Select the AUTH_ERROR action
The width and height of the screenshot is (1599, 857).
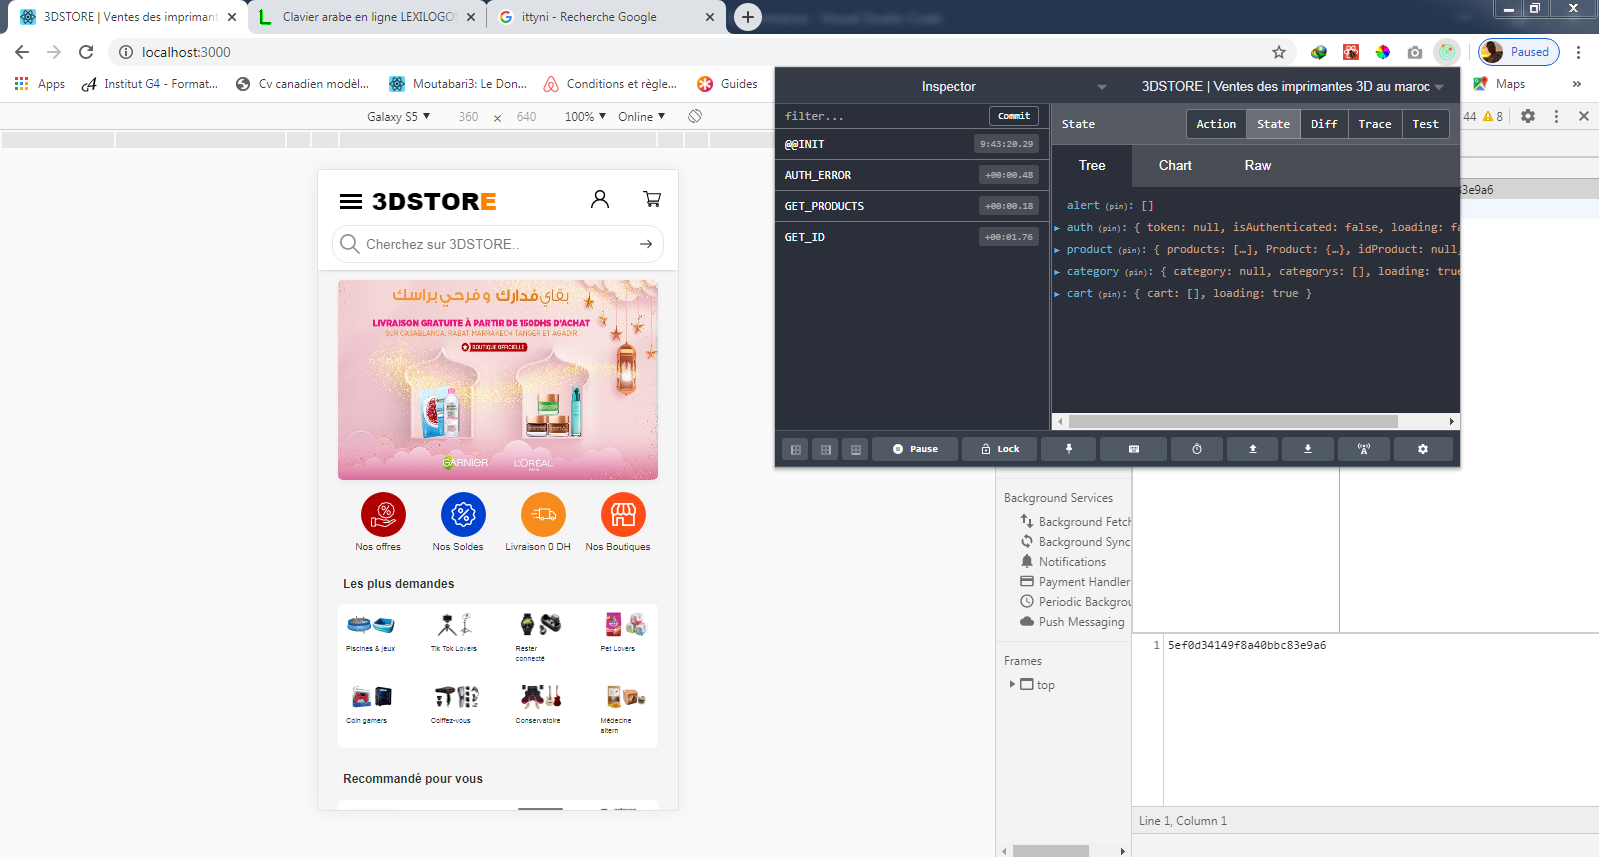pos(912,175)
